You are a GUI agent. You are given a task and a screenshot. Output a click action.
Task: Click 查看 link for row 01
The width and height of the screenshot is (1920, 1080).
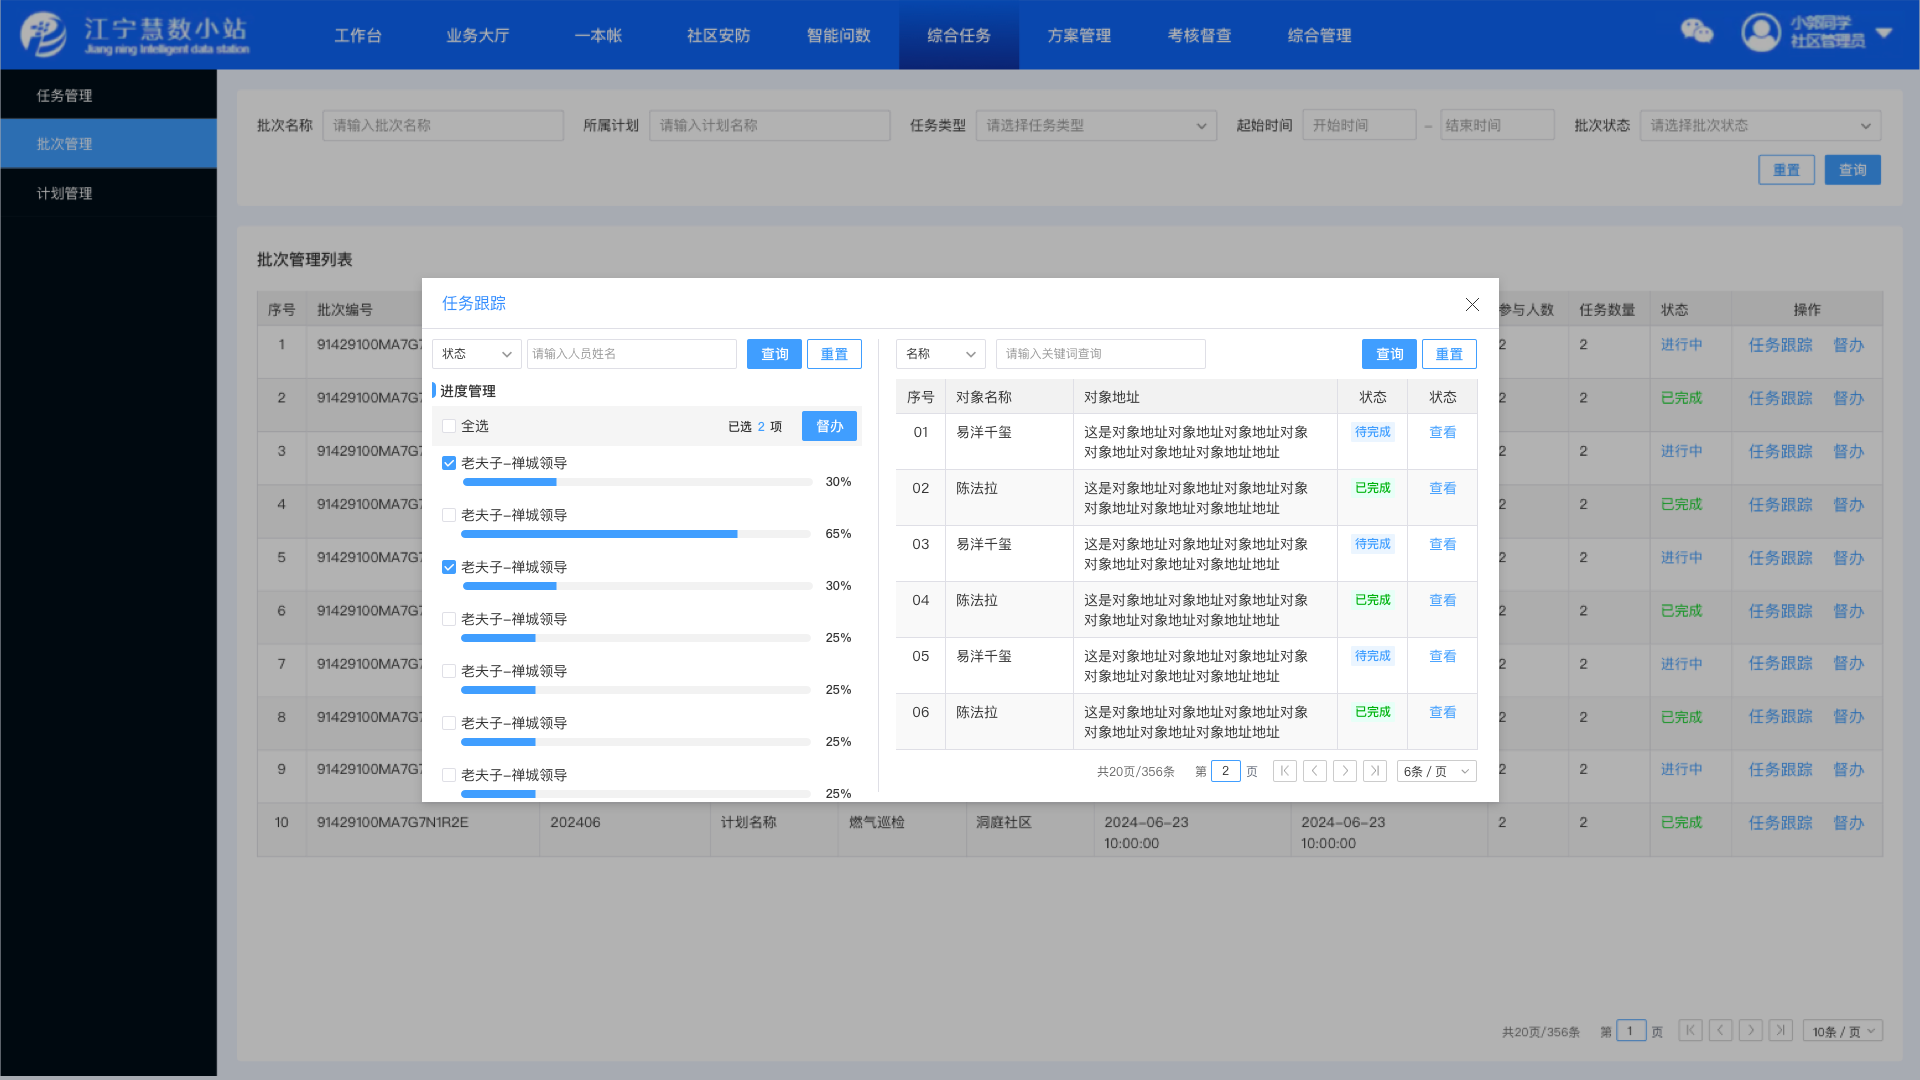point(1442,432)
